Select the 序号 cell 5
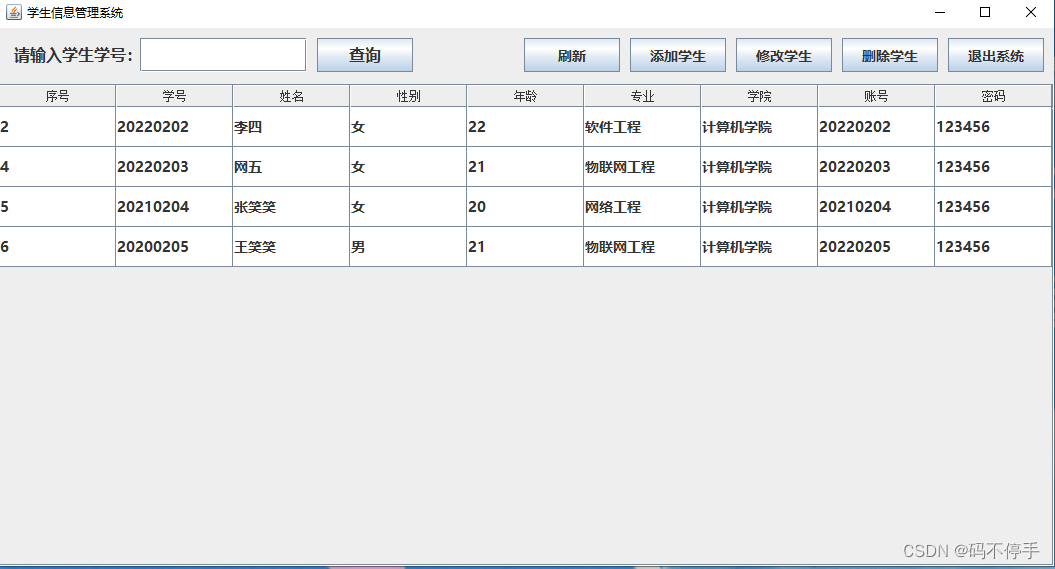The width and height of the screenshot is (1055, 569). pos(57,206)
